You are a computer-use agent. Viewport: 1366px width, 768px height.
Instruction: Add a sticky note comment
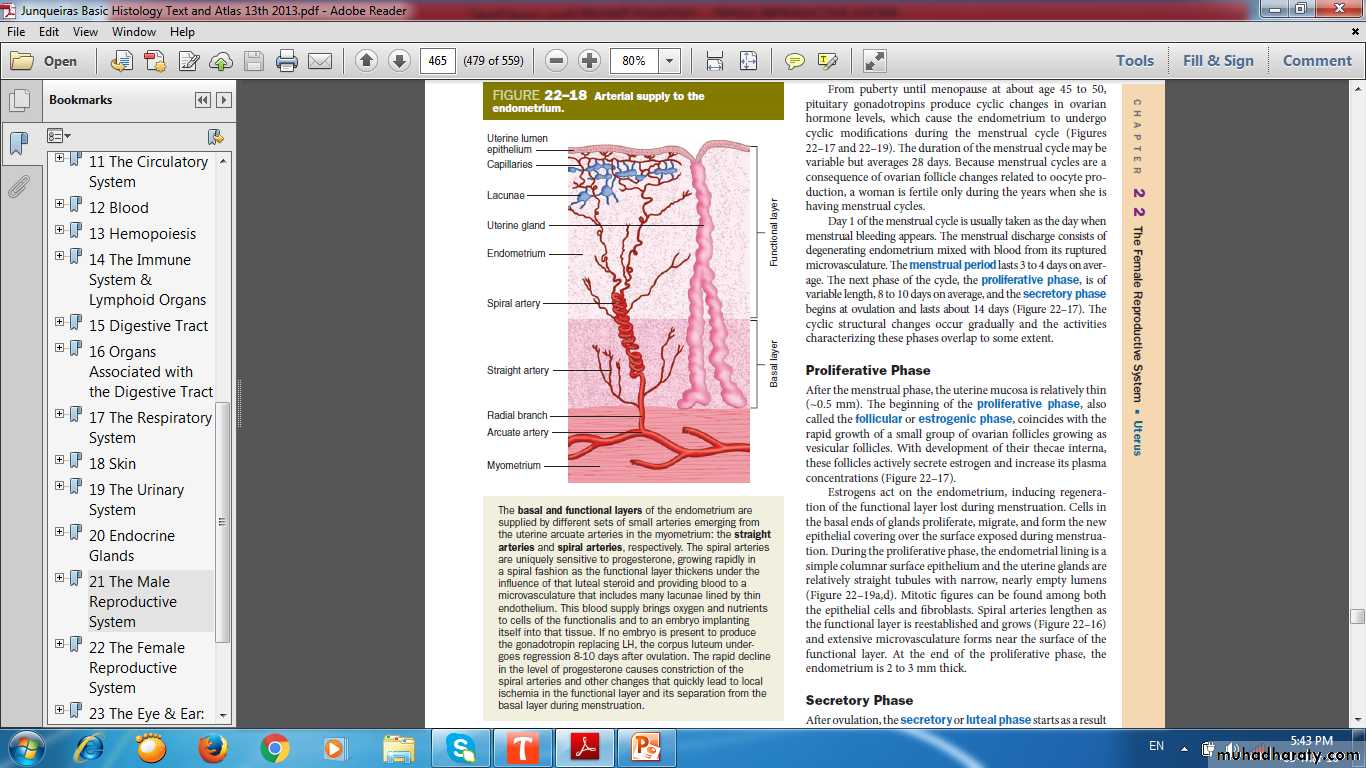tap(795, 61)
